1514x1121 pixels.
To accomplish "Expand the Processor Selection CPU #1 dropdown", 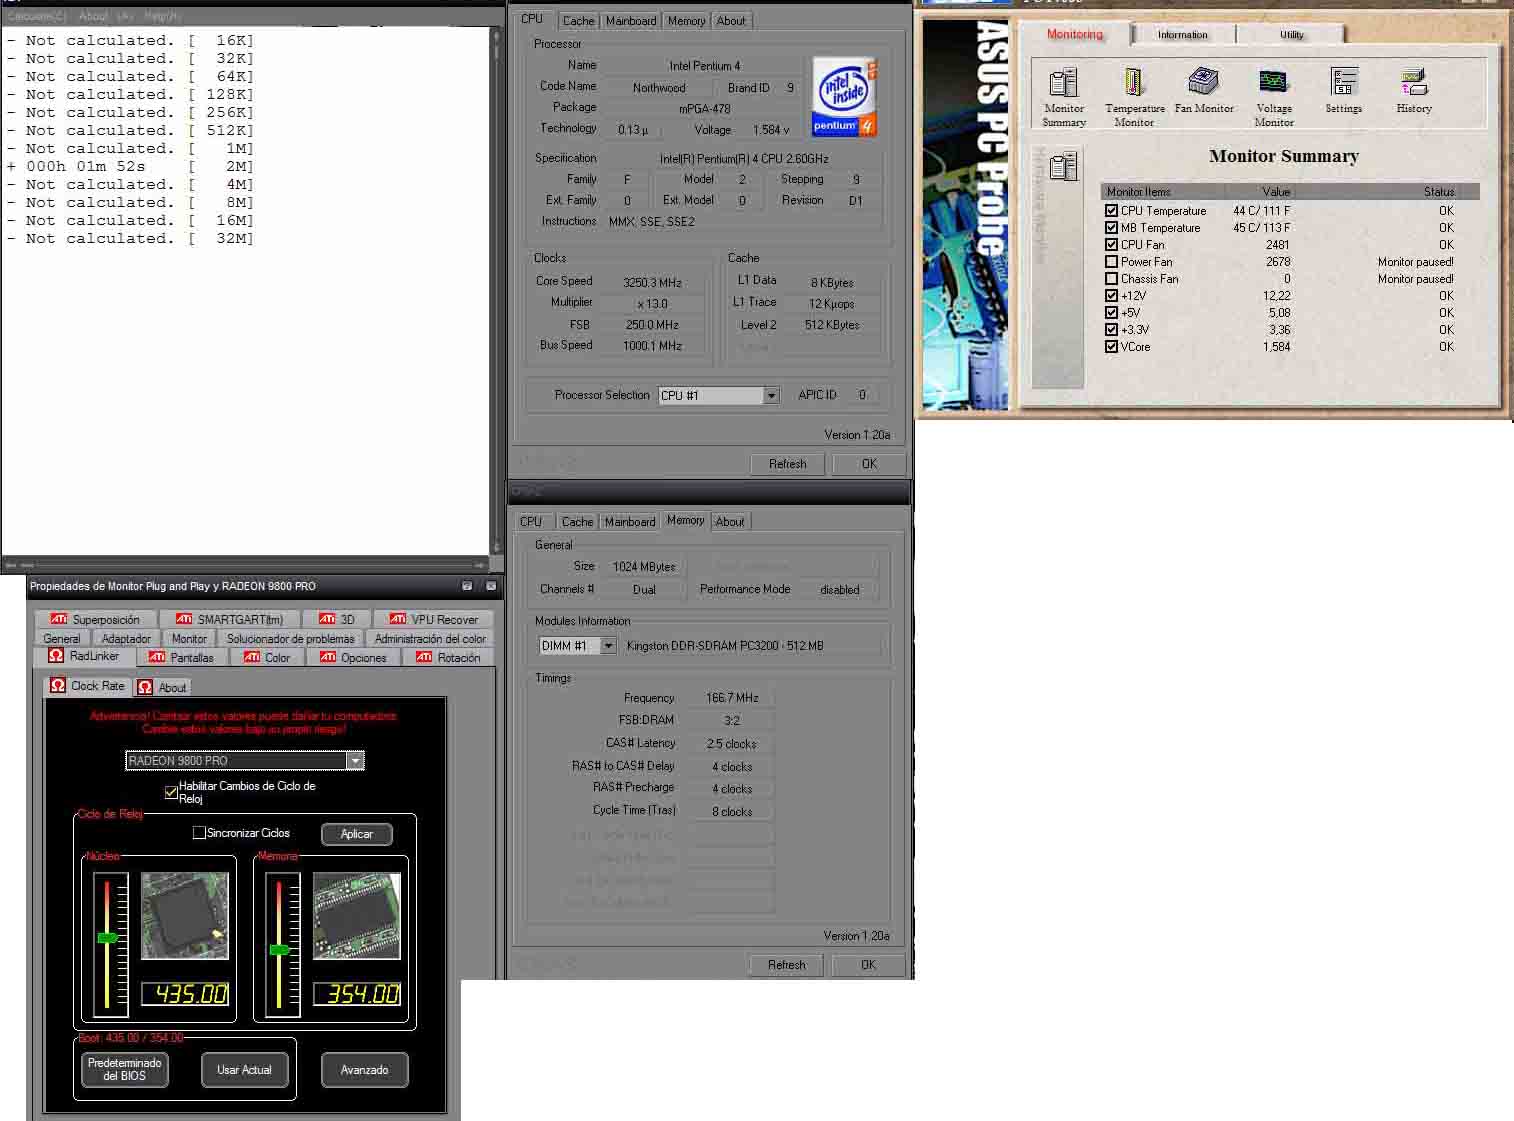I will tap(771, 396).
